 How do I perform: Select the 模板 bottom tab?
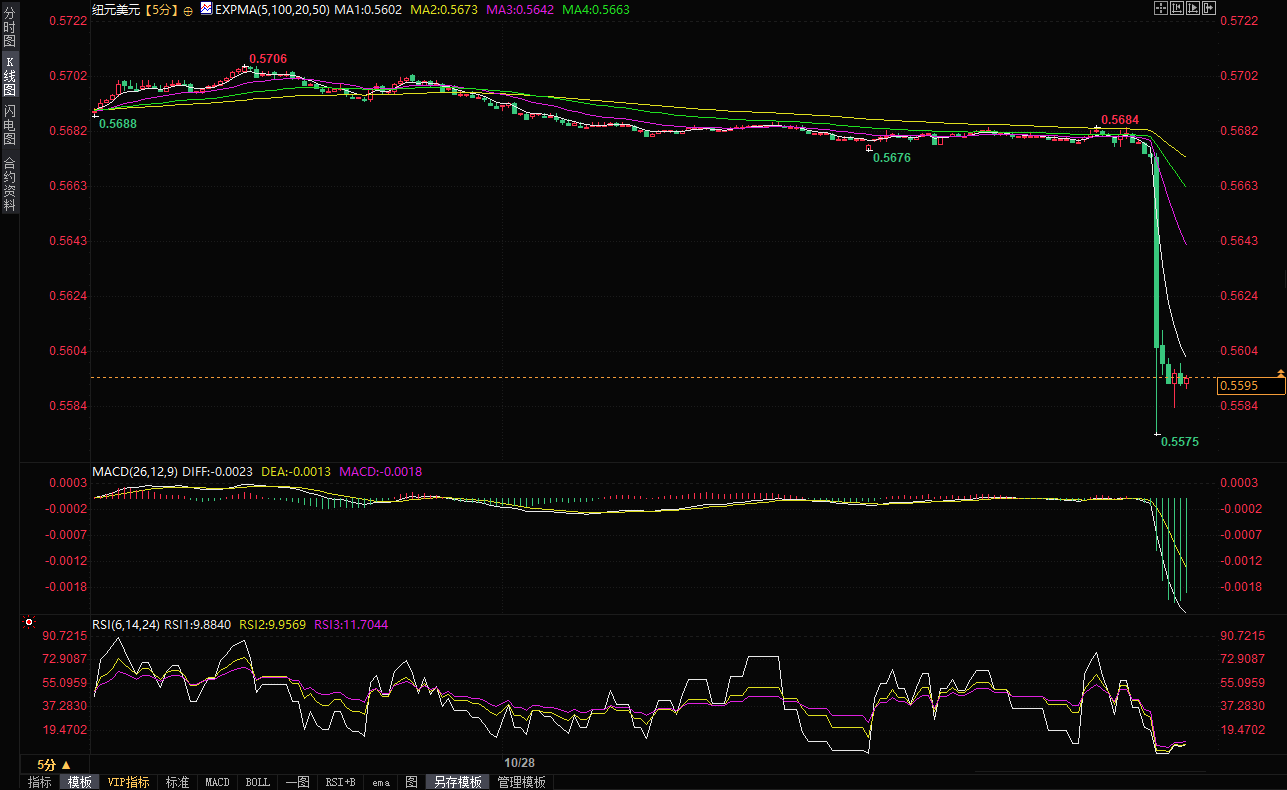79,782
